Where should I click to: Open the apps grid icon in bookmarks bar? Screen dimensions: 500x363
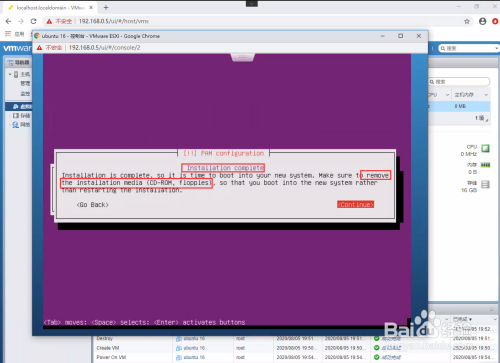tap(8, 34)
